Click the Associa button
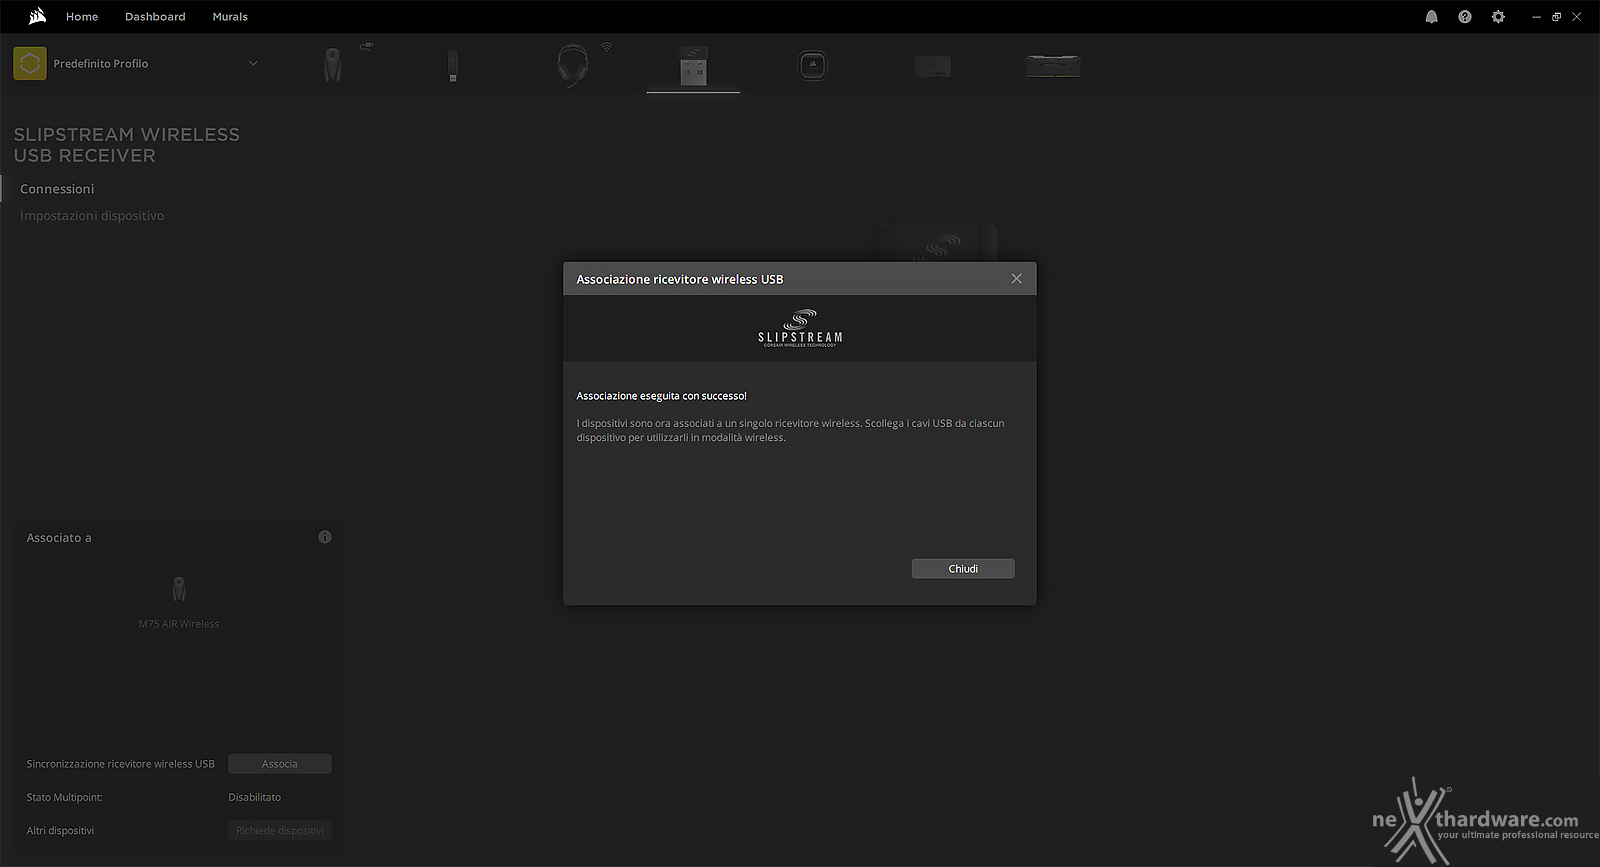The height and width of the screenshot is (867, 1600). coord(280,764)
